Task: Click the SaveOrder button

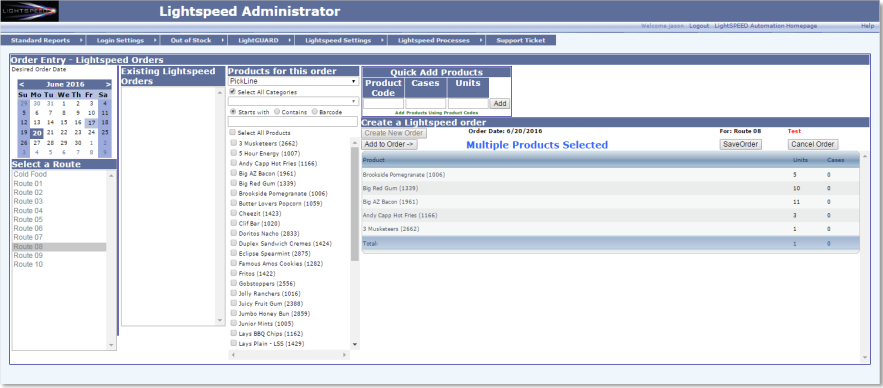Action: click(x=741, y=145)
